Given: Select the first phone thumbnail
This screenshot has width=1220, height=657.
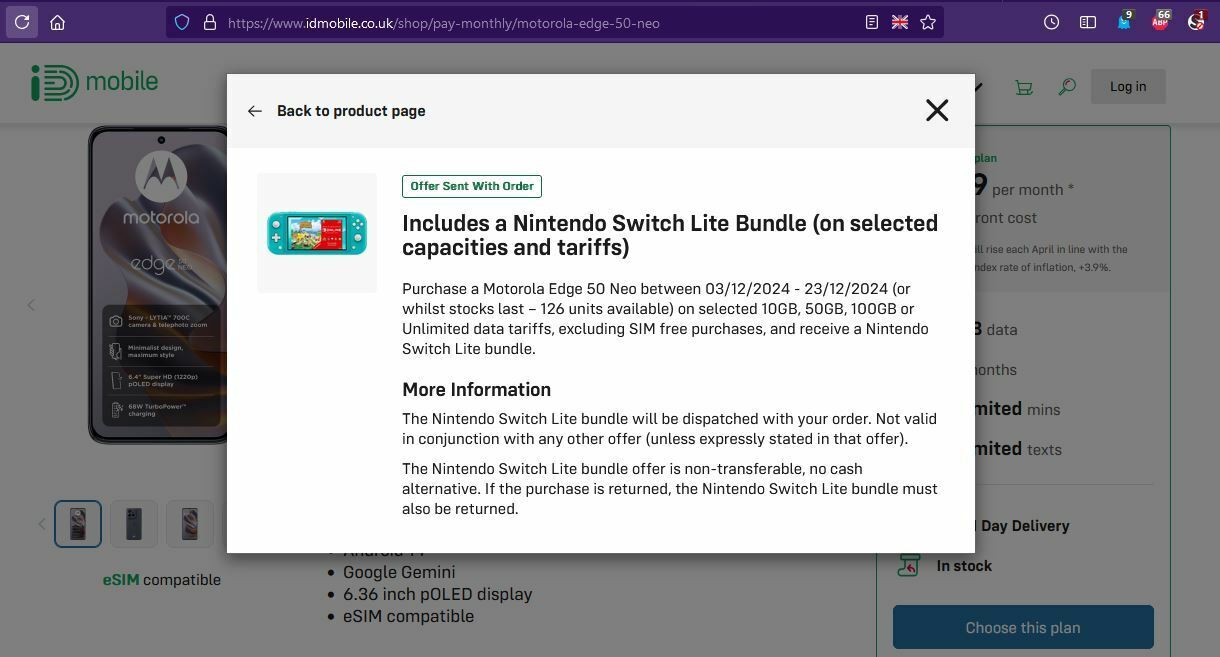Looking at the screenshot, I should coord(78,524).
